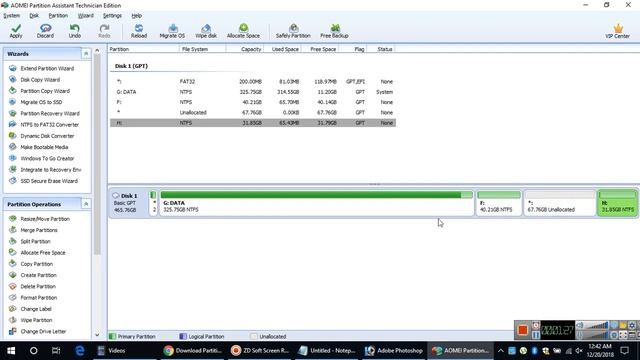Viewport: 640px width, 360px height.
Task: Switch to Adobe Photoshop taskbar item
Action: tap(393, 351)
